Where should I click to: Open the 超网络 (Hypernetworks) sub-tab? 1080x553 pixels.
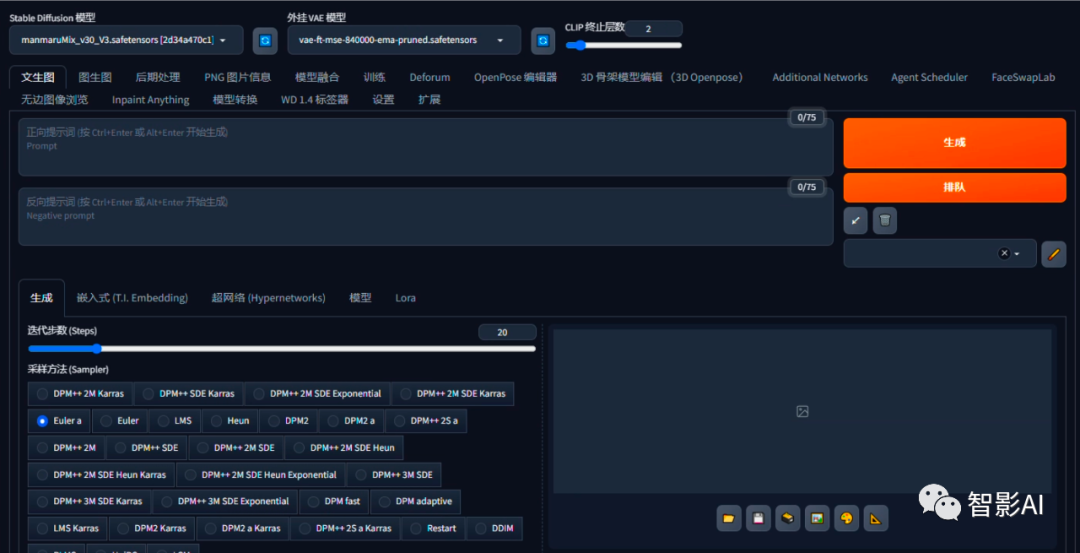(x=269, y=298)
